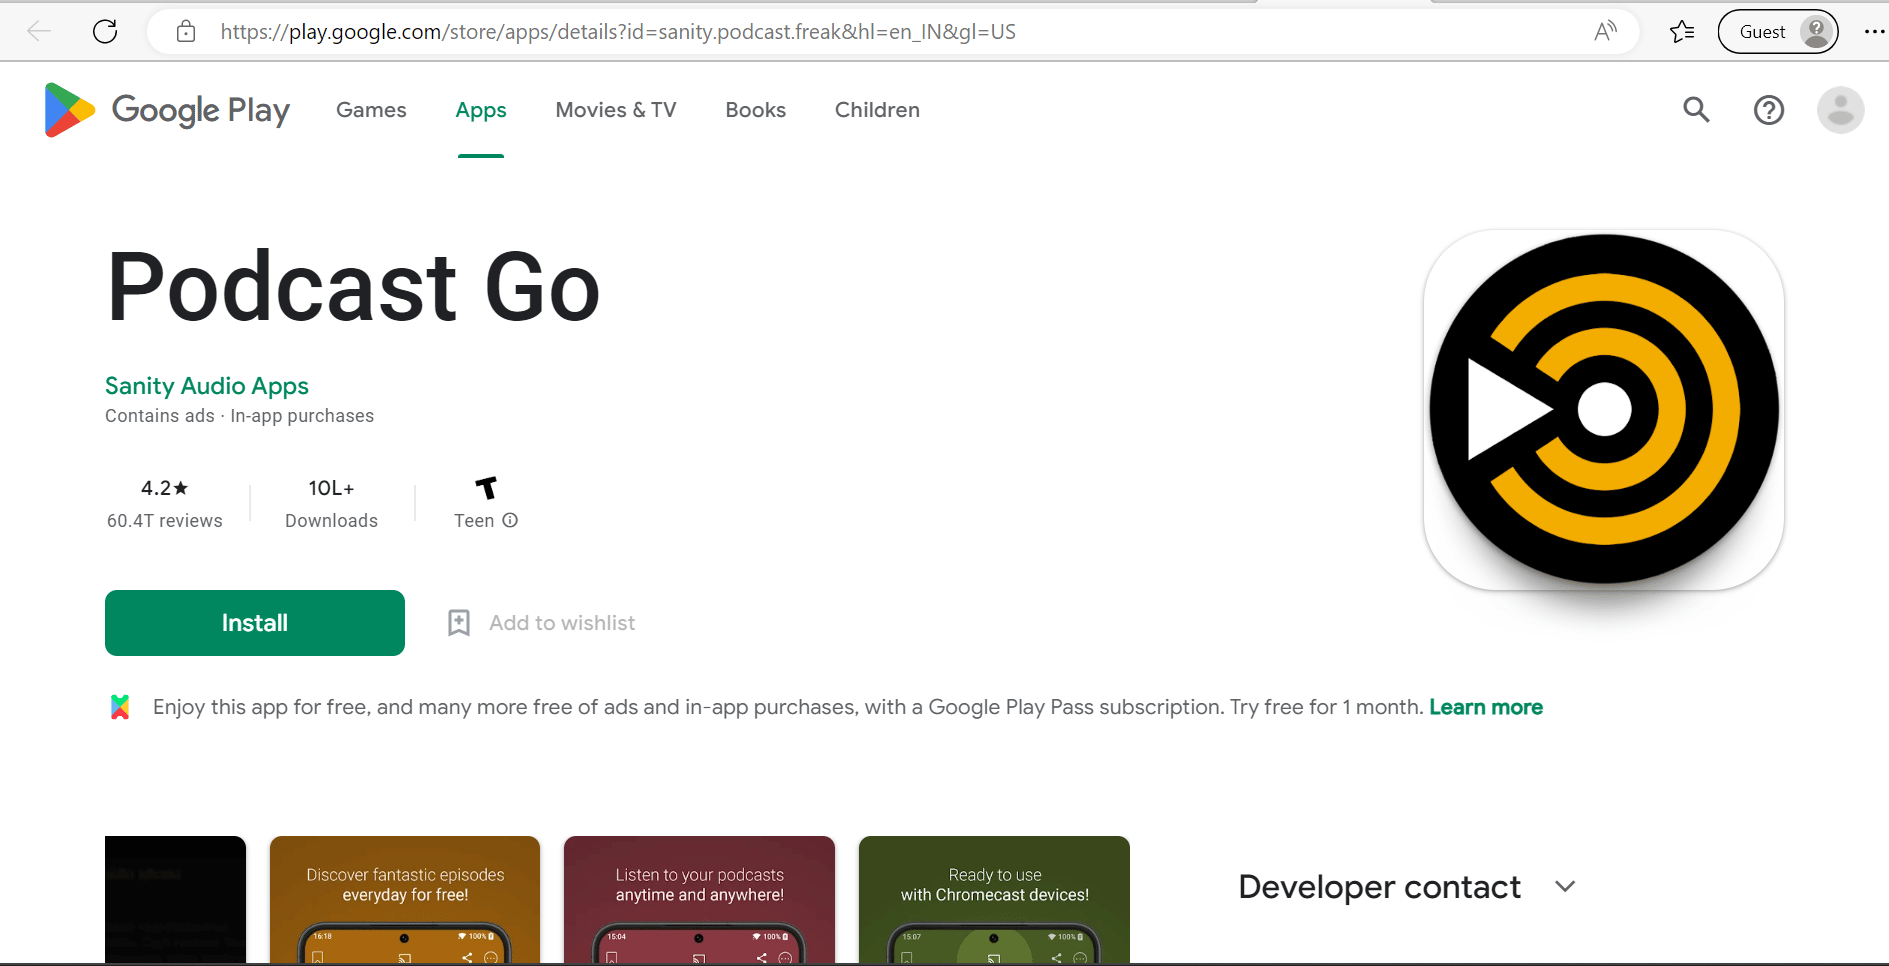This screenshot has width=1889, height=966.
Task: Click the Teen rating info icon
Action: (x=510, y=520)
